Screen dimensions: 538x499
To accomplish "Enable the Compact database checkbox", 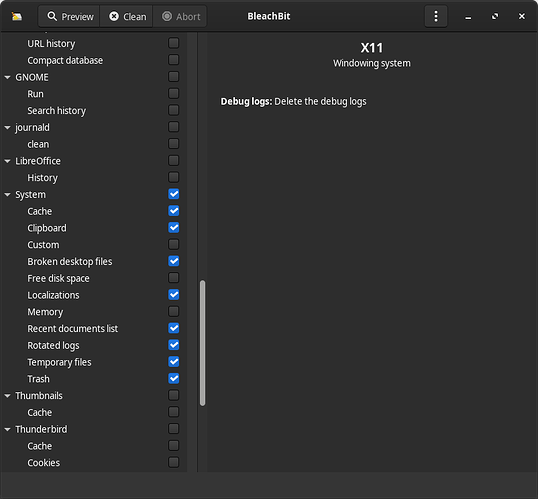I will click(174, 60).
